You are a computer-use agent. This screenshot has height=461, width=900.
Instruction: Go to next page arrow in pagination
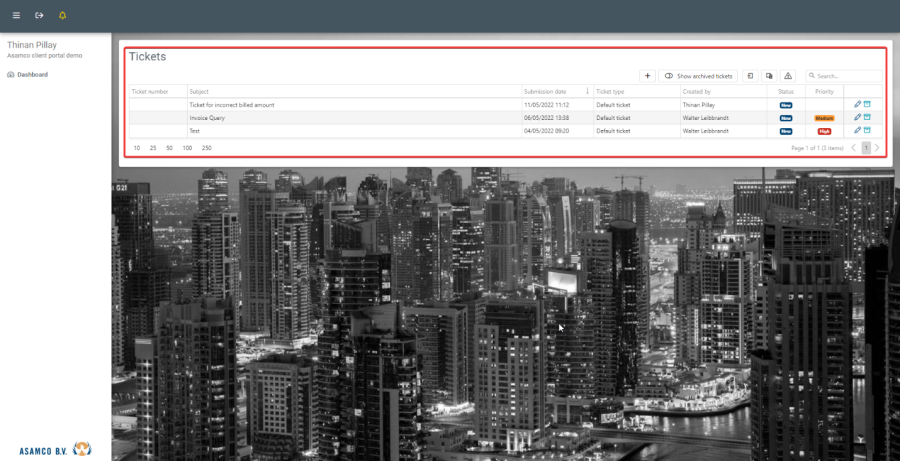coord(877,148)
